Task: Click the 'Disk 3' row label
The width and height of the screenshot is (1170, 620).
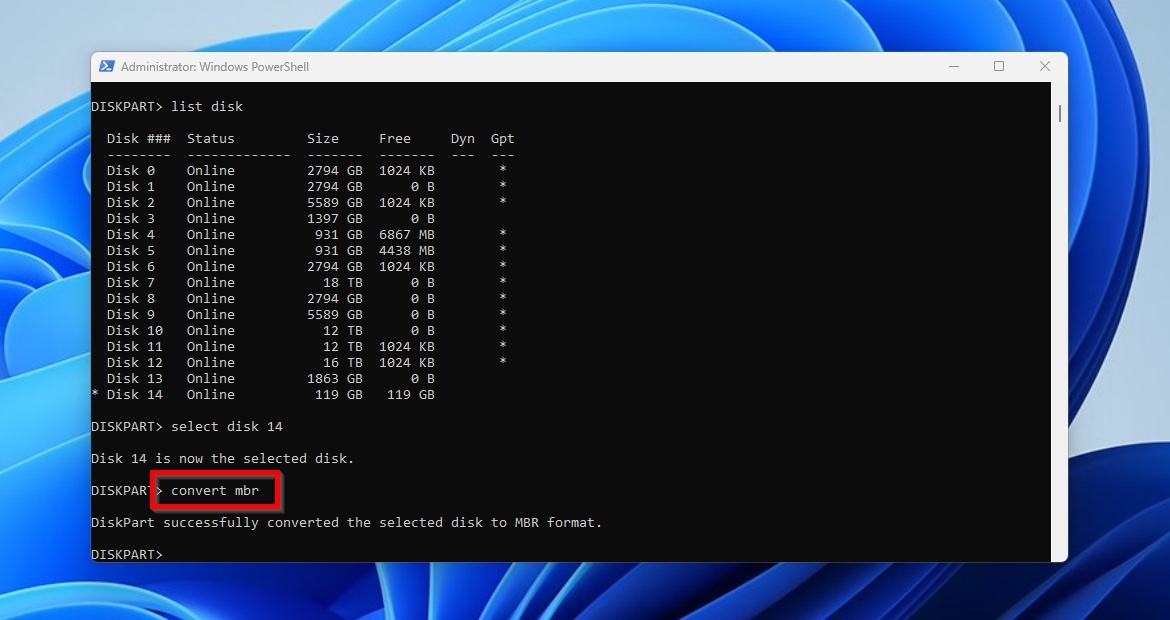Action: tap(131, 219)
